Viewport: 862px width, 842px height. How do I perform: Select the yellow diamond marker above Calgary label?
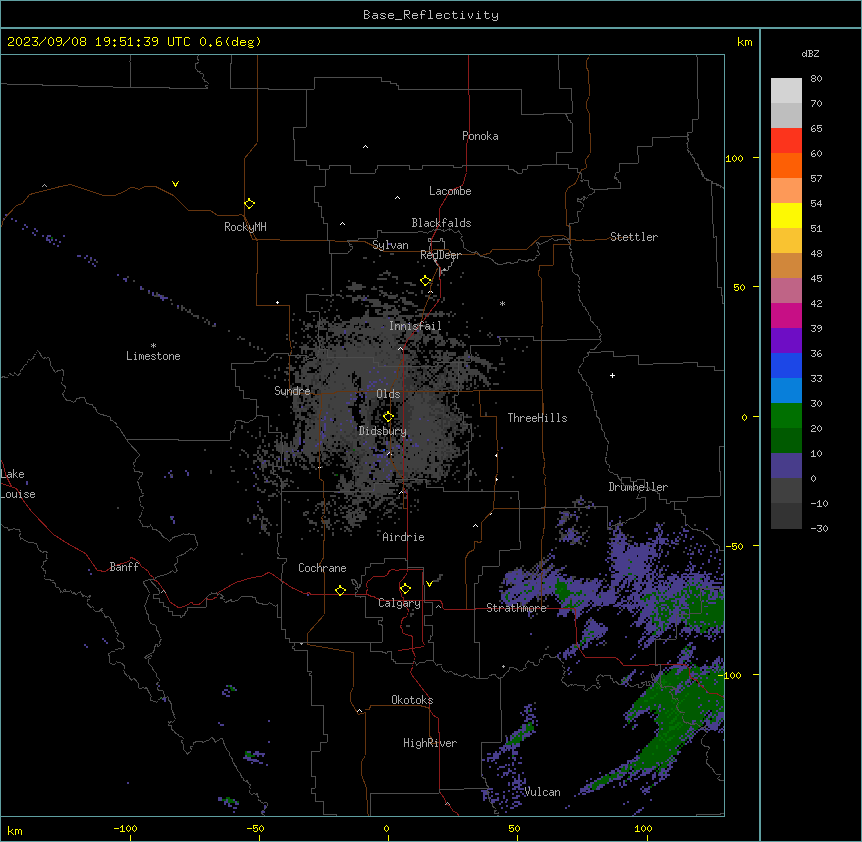click(x=405, y=589)
